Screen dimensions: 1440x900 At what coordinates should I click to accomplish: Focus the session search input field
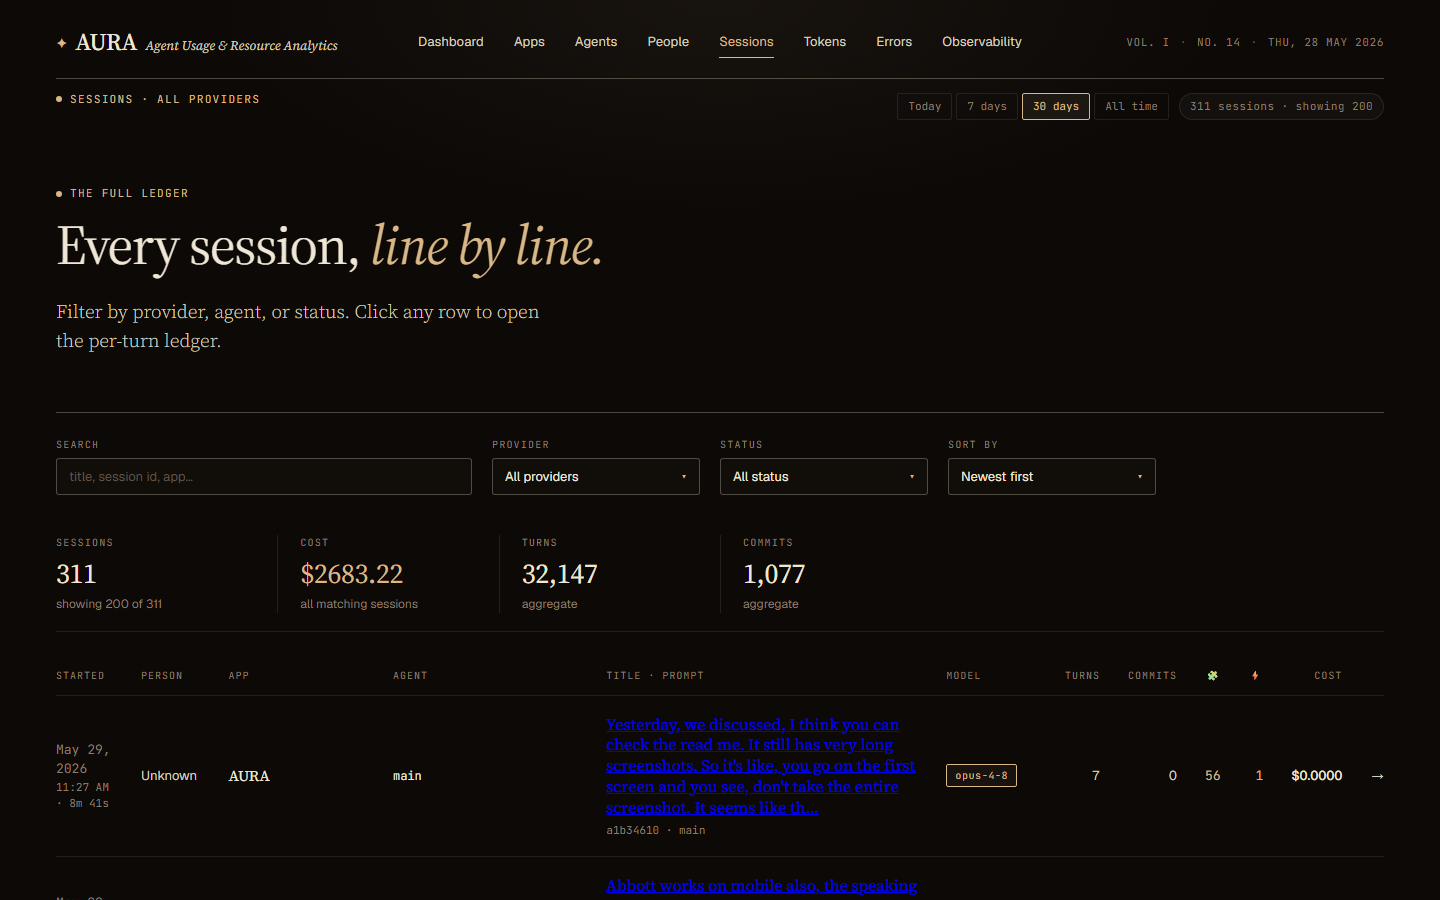pyautogui.click(x=264, y=477)
